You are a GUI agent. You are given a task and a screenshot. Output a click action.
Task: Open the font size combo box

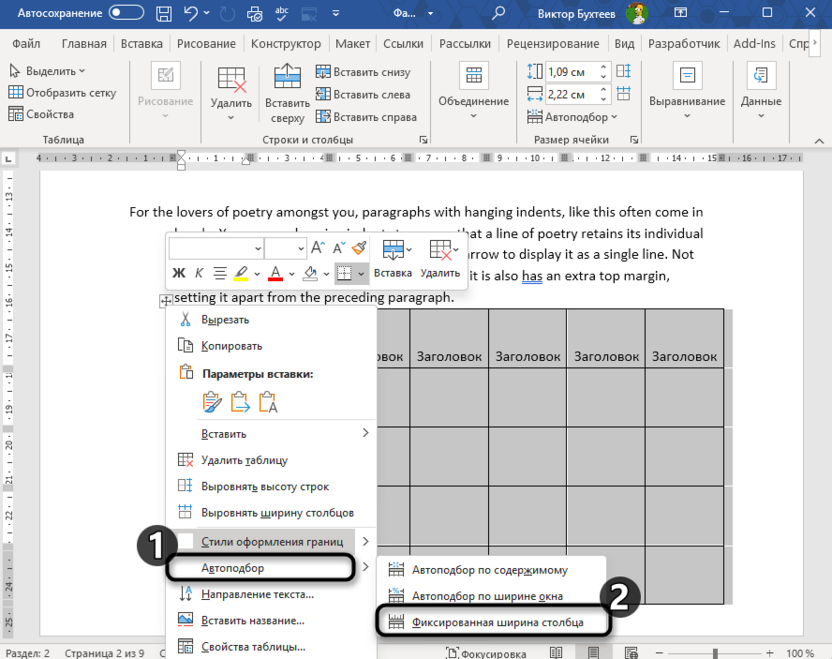click(x=285, y=248)
